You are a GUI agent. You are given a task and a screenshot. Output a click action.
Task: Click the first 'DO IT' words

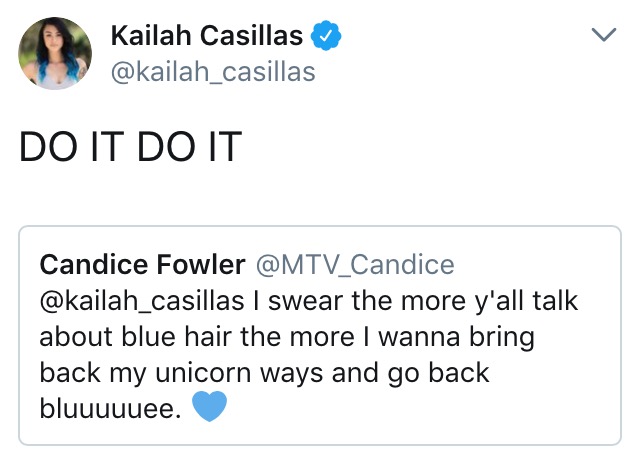coord(71,147)
